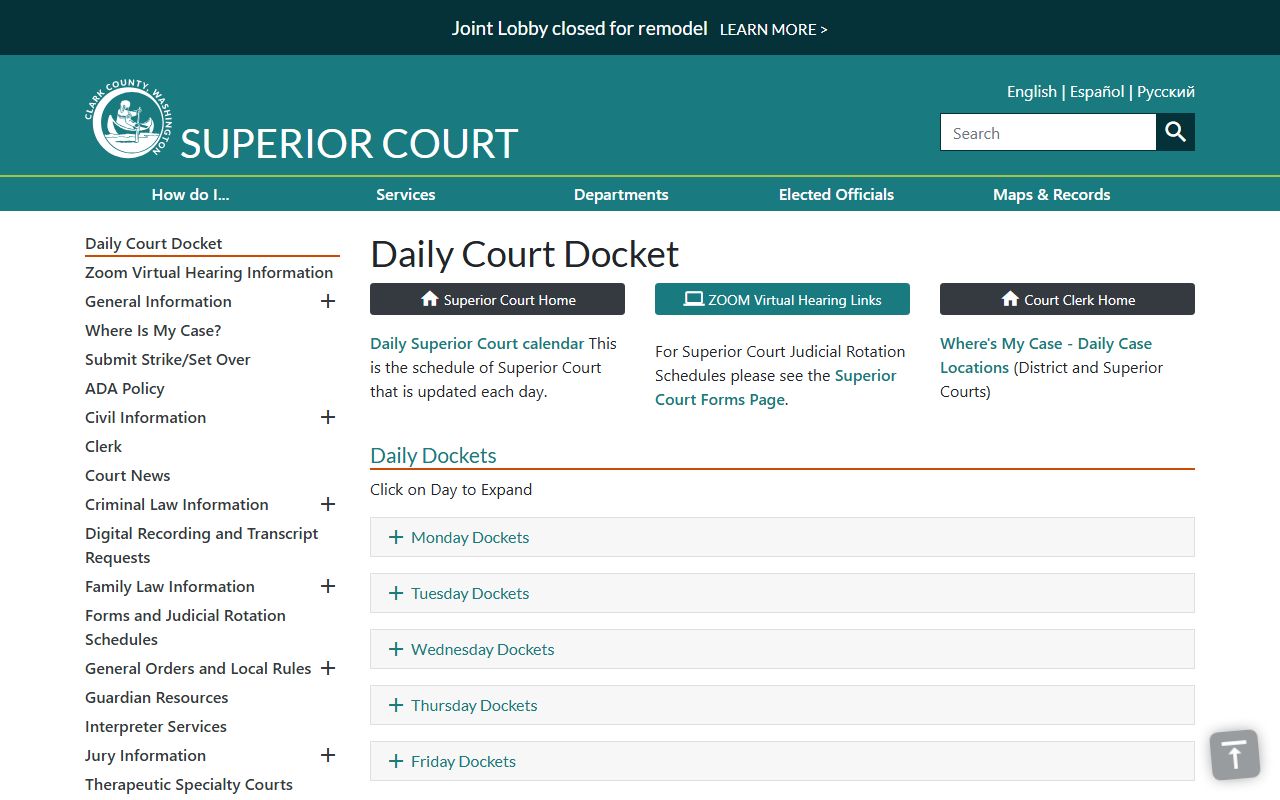
Task: Switch language to Русский
Action: [x=1166, y=91]
